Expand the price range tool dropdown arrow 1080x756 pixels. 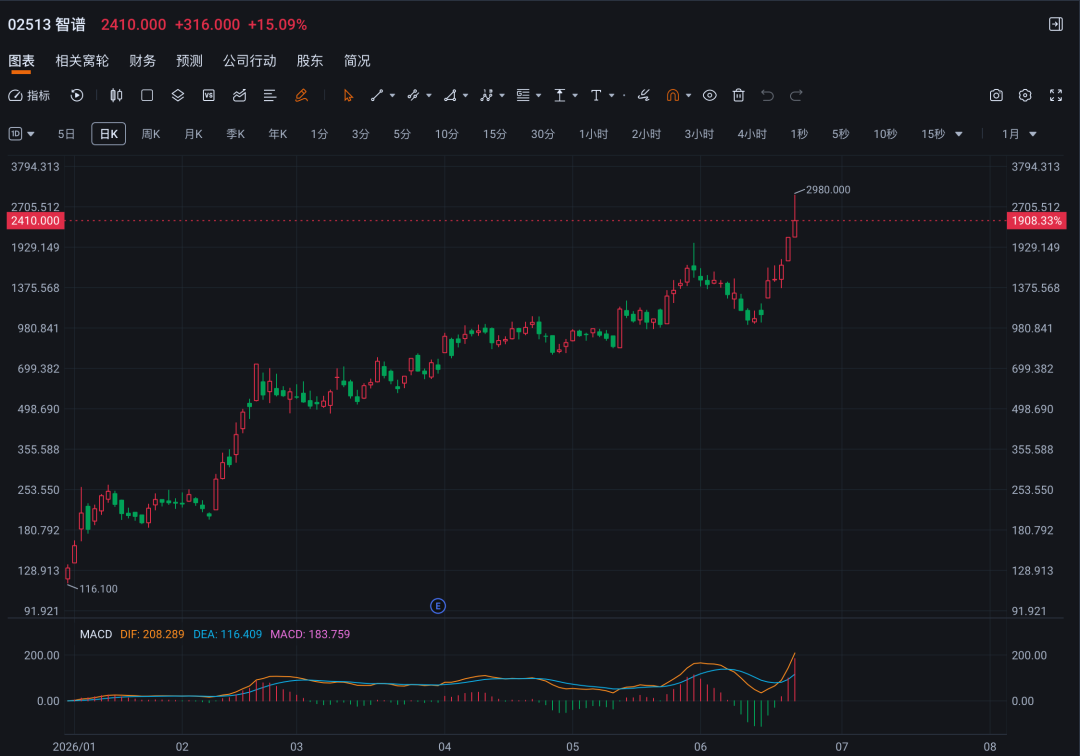[575, 96]
